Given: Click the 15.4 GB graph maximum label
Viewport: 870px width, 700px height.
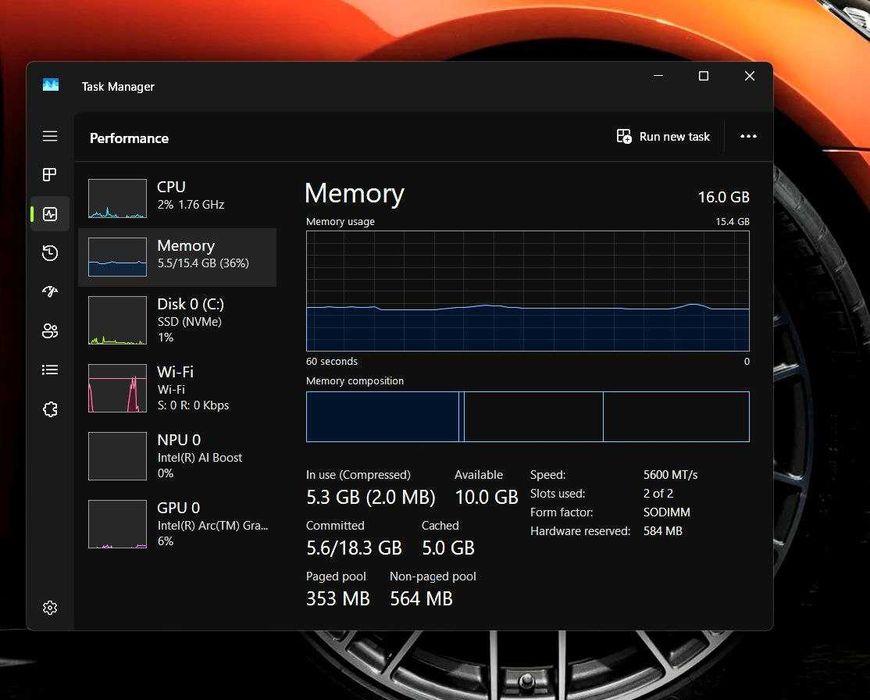Looking at the screenshot, I should coord(732,221).
